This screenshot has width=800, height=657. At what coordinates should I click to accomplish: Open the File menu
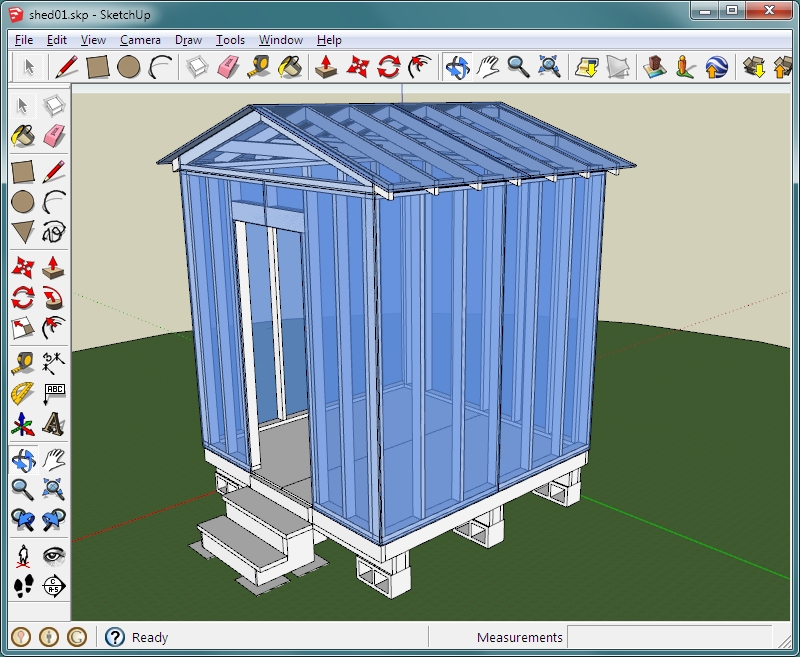pos(23,40)
